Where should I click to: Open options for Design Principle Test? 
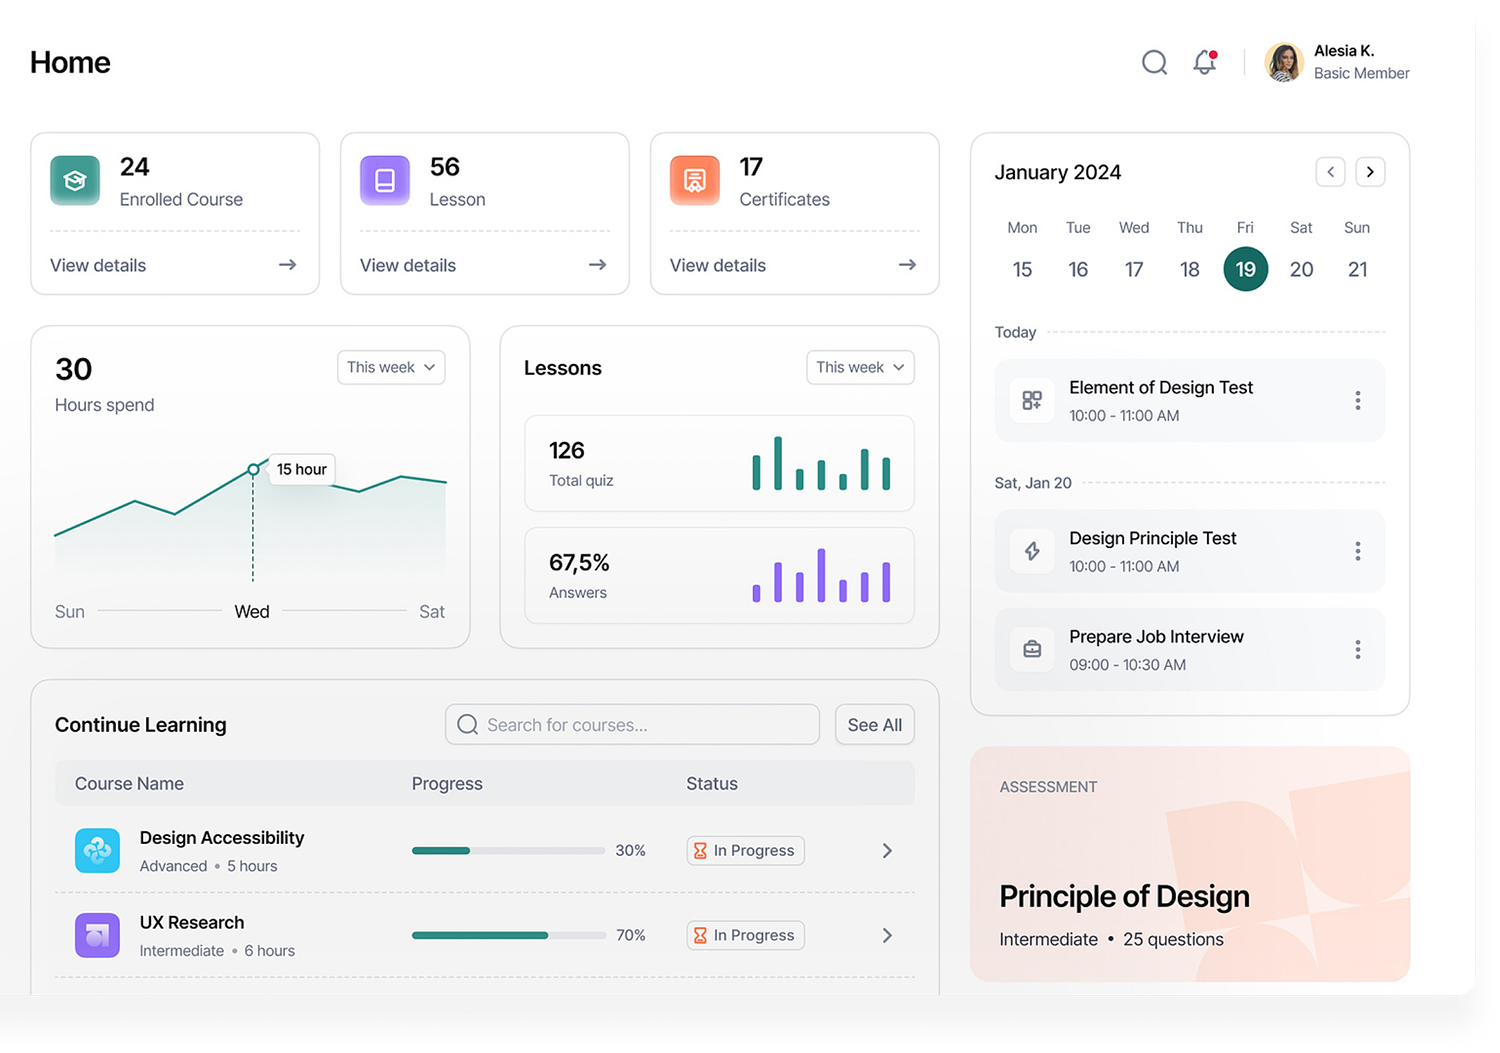click(x=1357, y=551)
